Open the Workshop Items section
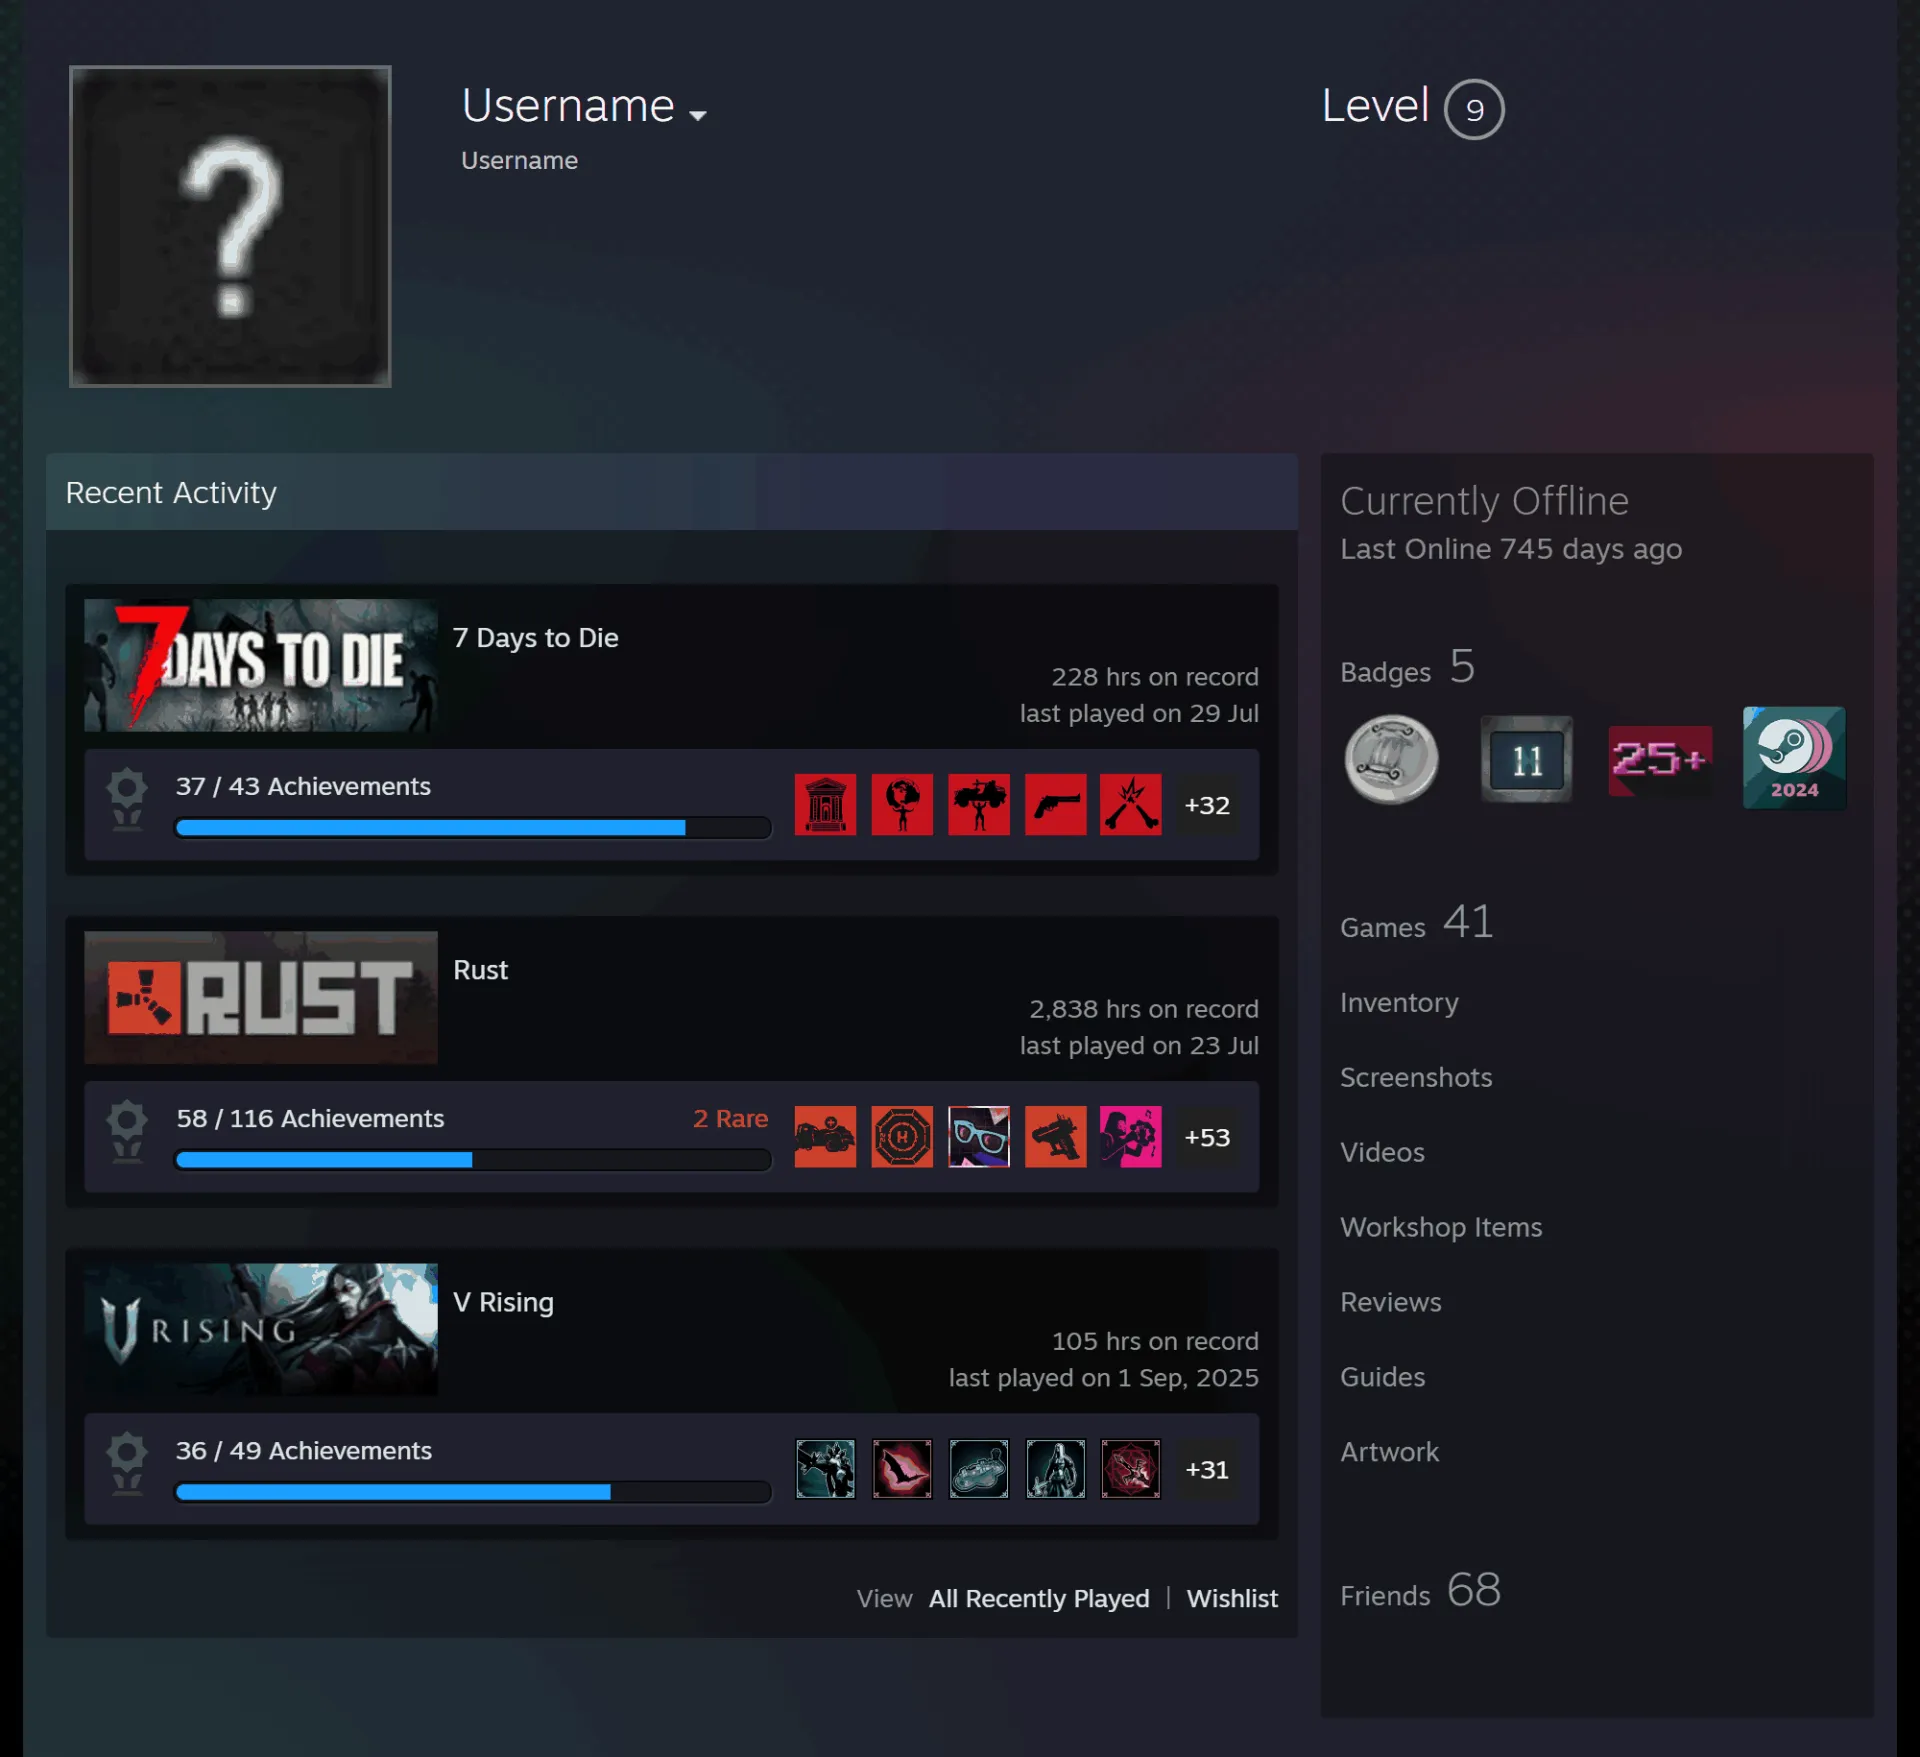Image resolution: width=1920 pixels, height=1757 pixels. coord(1441,1227)
